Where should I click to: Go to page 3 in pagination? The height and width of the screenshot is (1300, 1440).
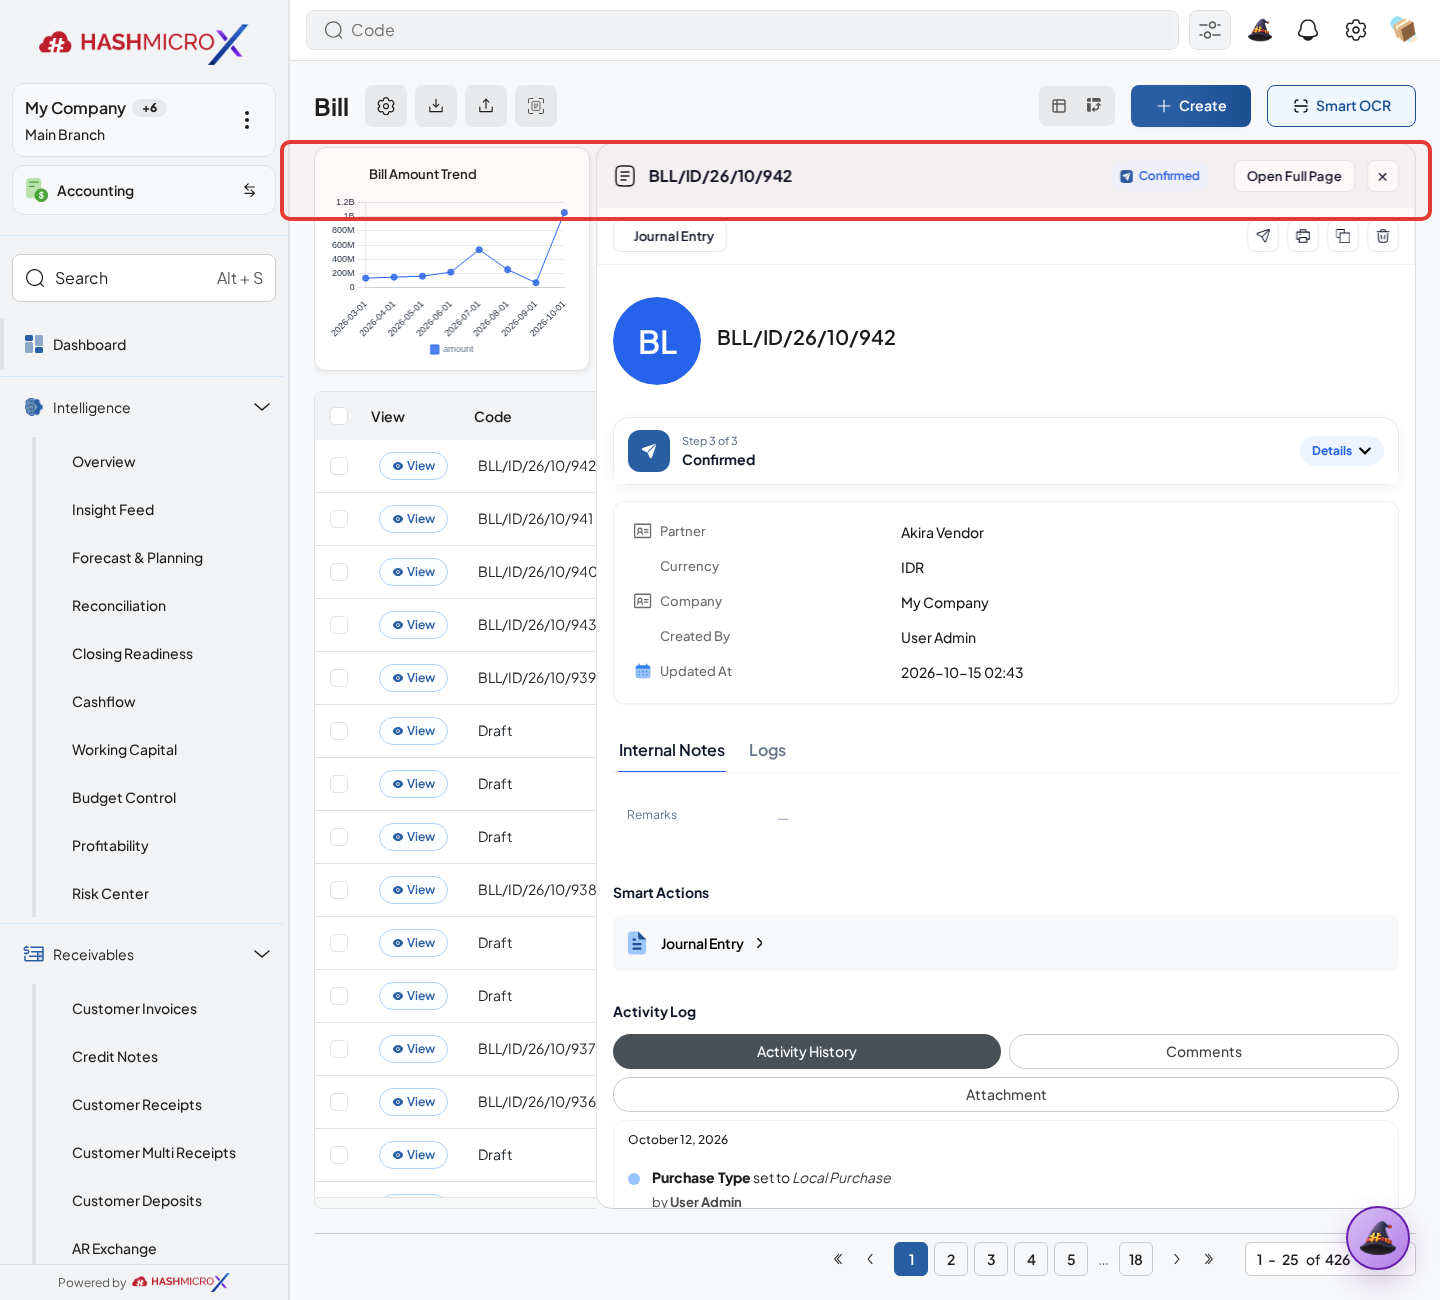pyautogui.click(x=991, y=1259)
